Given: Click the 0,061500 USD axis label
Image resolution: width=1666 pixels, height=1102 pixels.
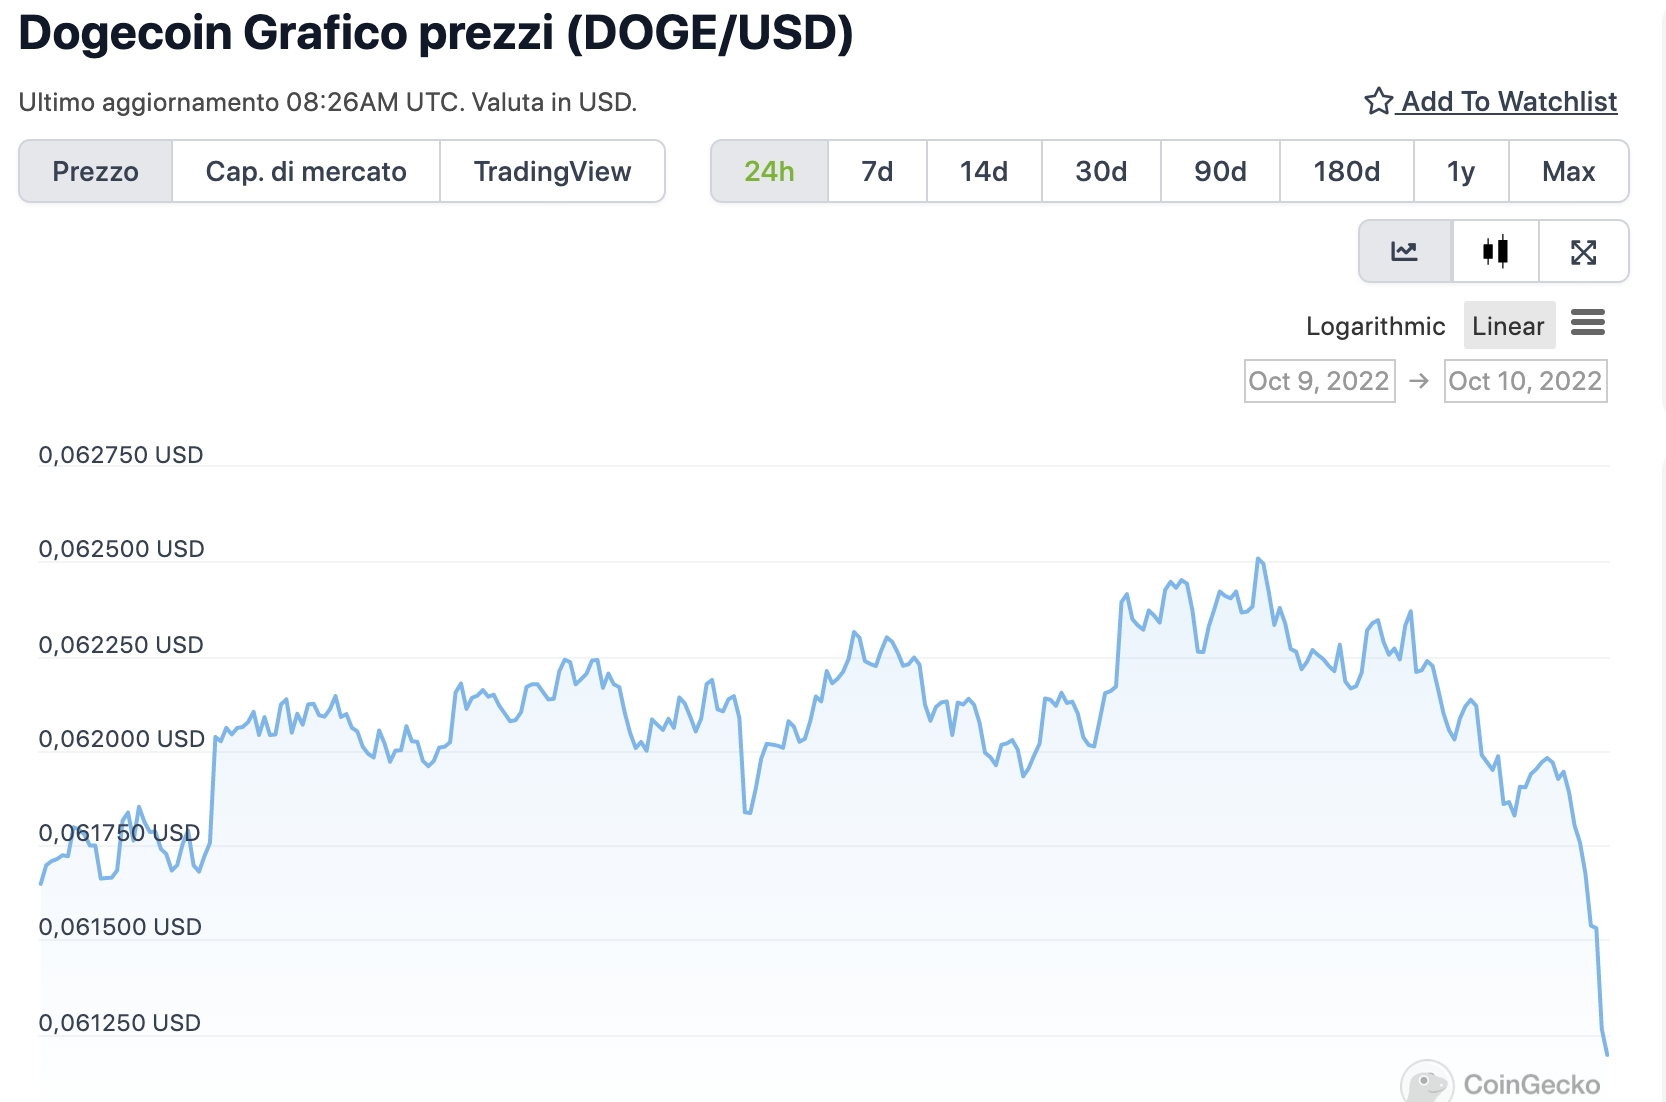Looking at the screenshot, I should (120, 927).
